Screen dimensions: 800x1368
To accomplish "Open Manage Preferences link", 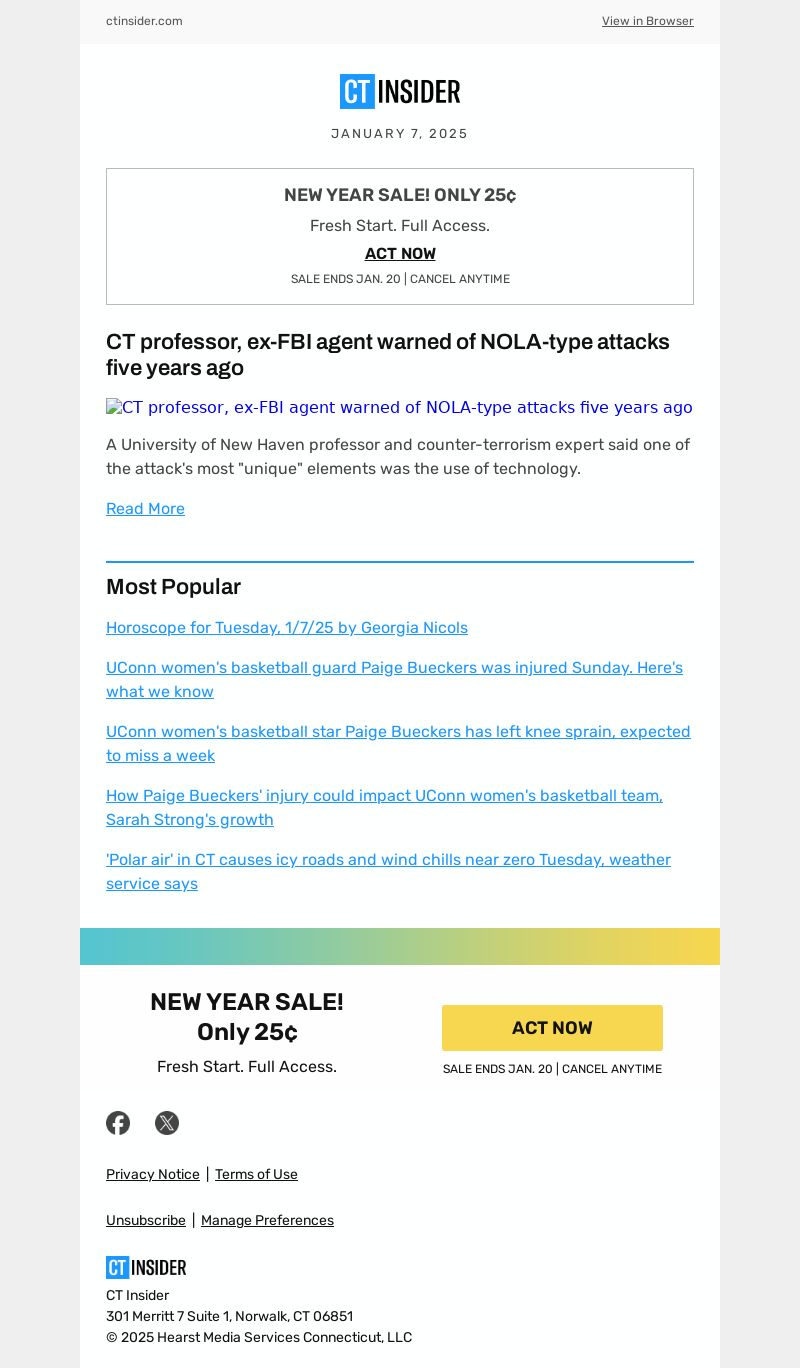I will (x=267, y=1220).
